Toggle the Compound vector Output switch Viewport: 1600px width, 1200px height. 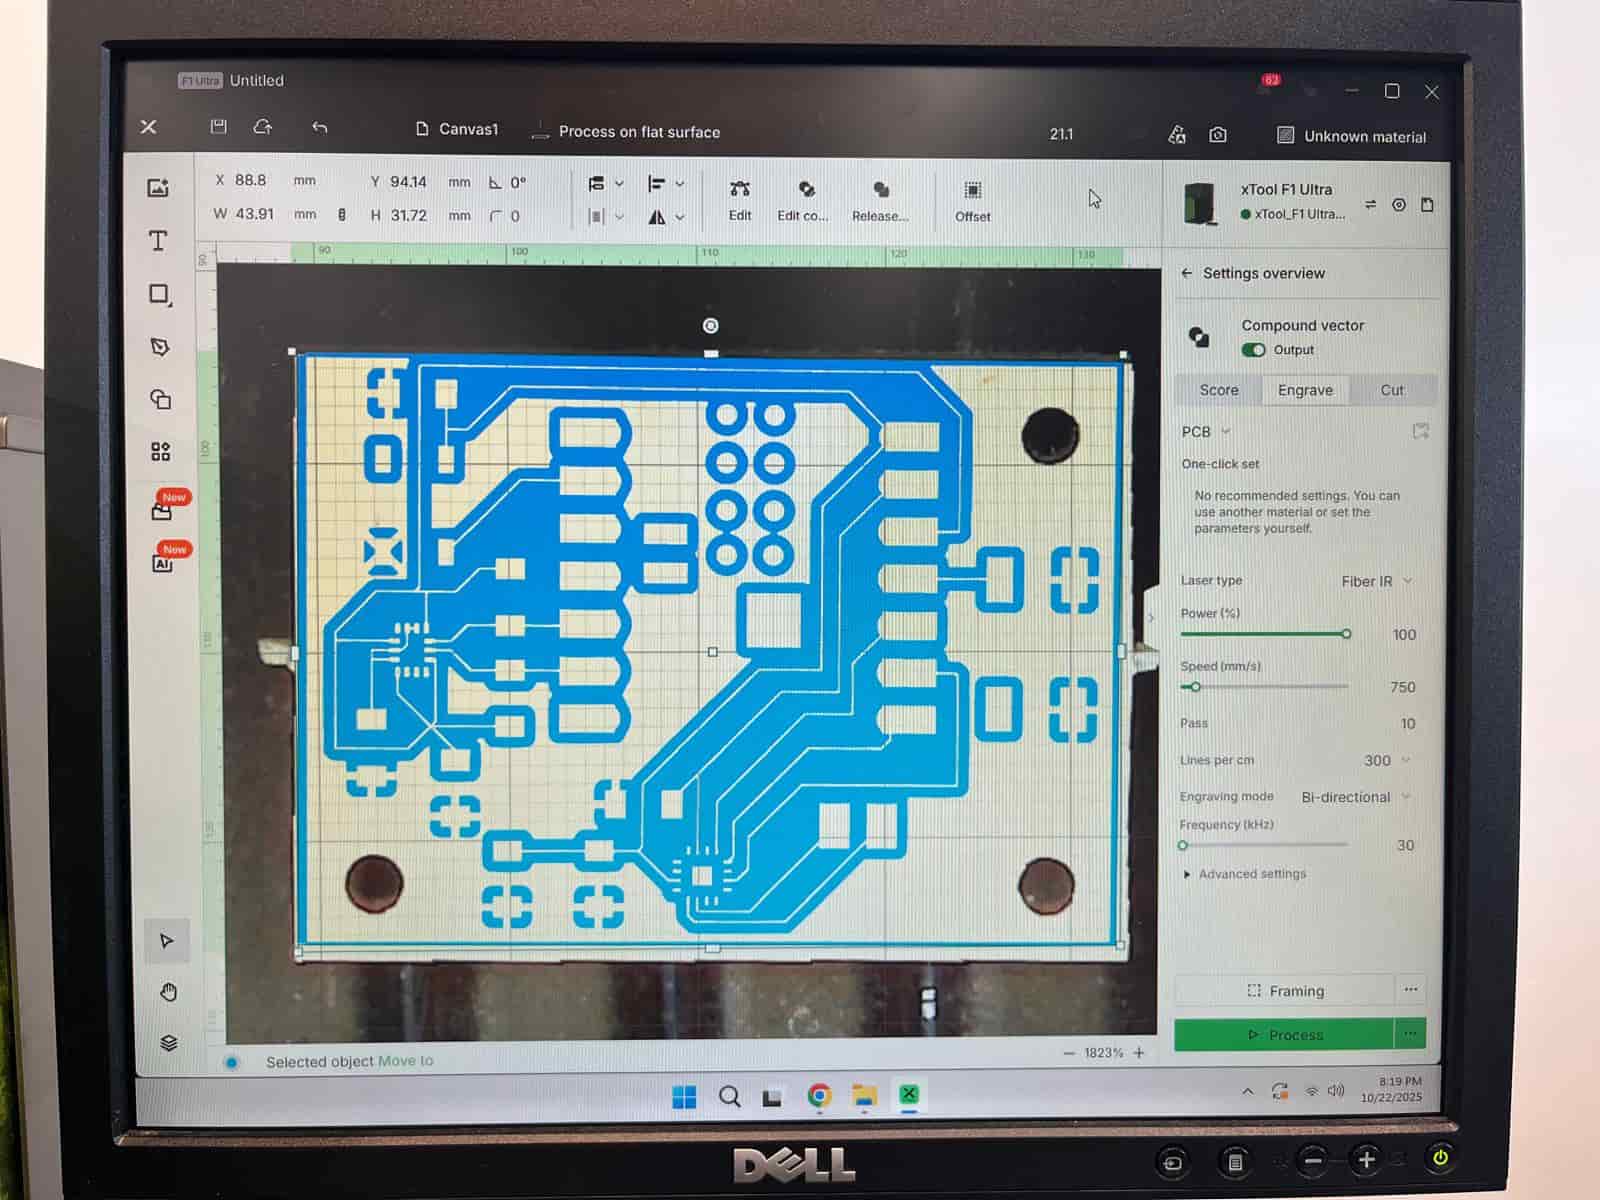pyautogui.click(x=1253, y=350)
